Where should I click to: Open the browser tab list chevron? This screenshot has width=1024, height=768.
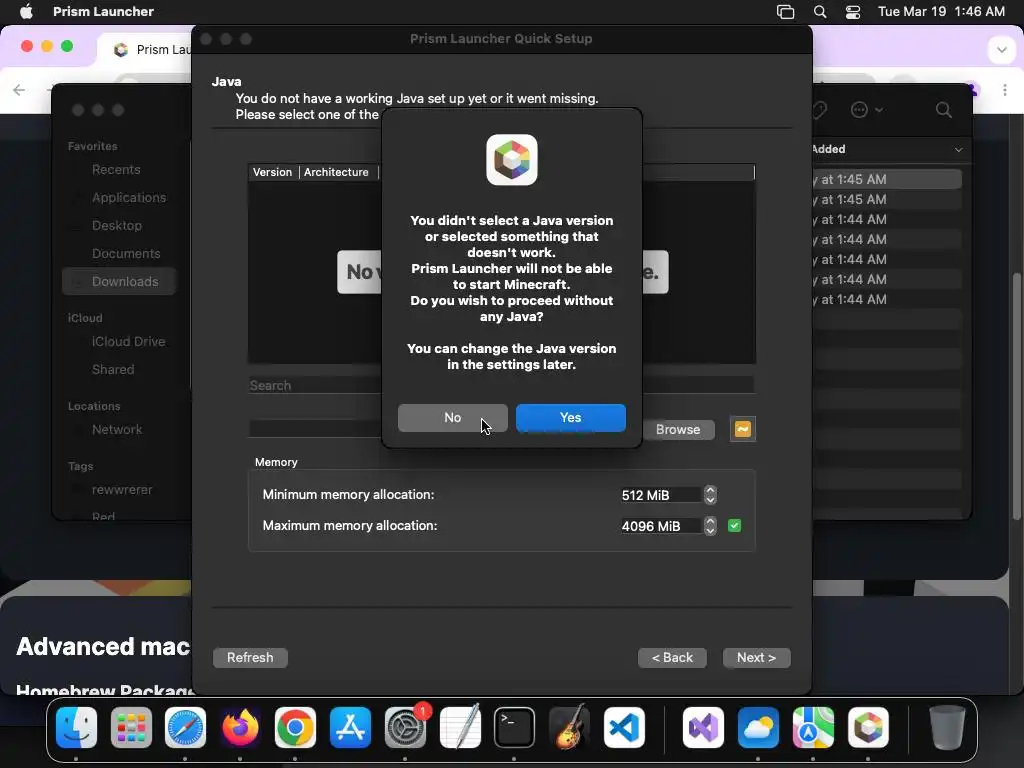pyautogui.click(x=1001, y=50)
